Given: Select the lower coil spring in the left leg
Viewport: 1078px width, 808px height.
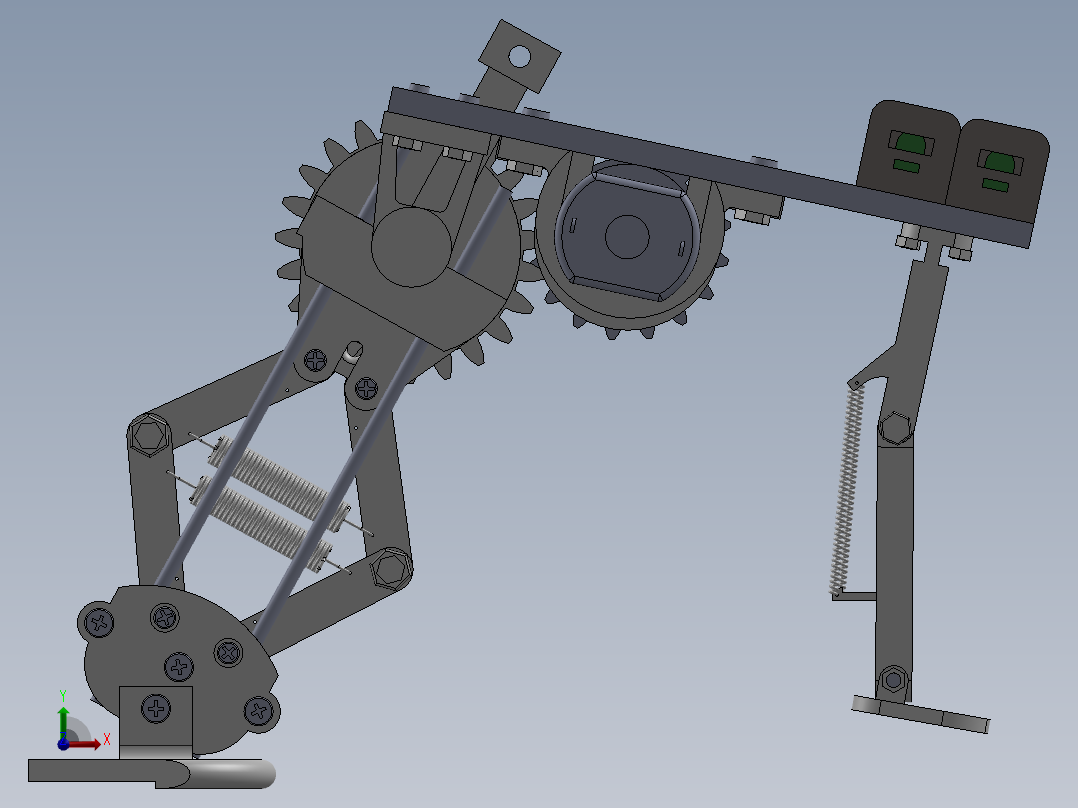Looking at the screenshot, I should click(261, 523).
